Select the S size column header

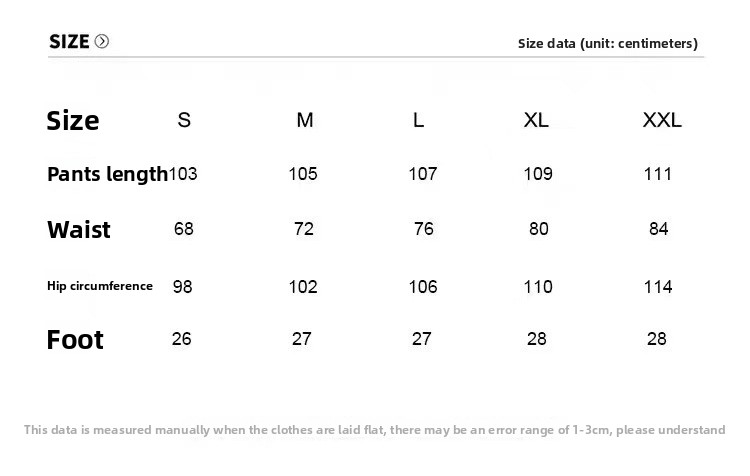point(184,120)
